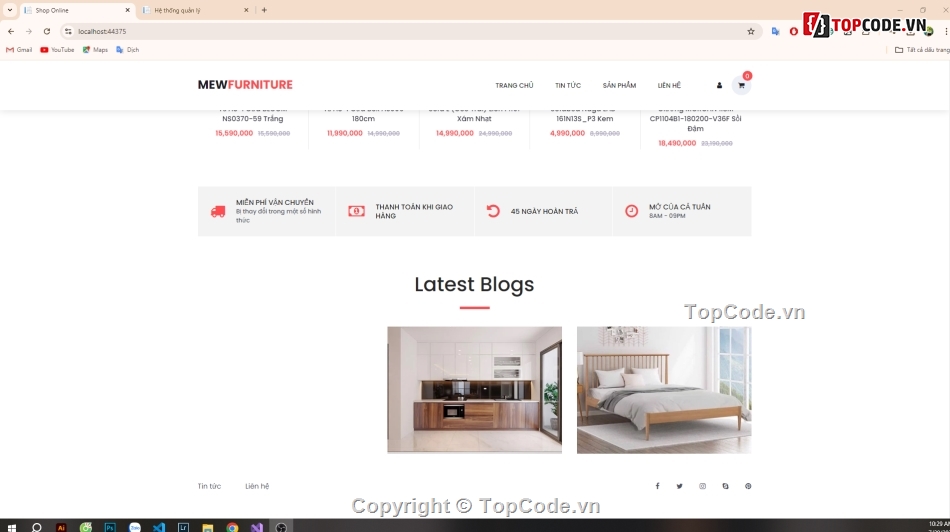Click the MEWFURNITURE logo

(245, 85)
